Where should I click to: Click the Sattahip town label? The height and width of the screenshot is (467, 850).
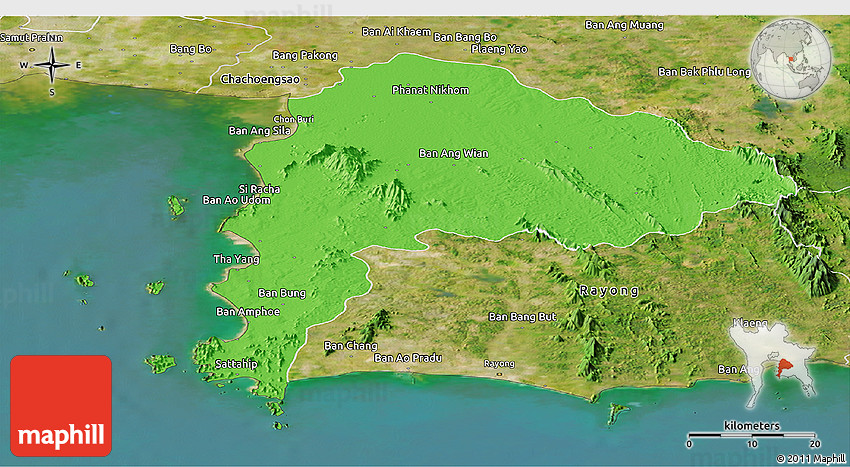coord(235,364)
